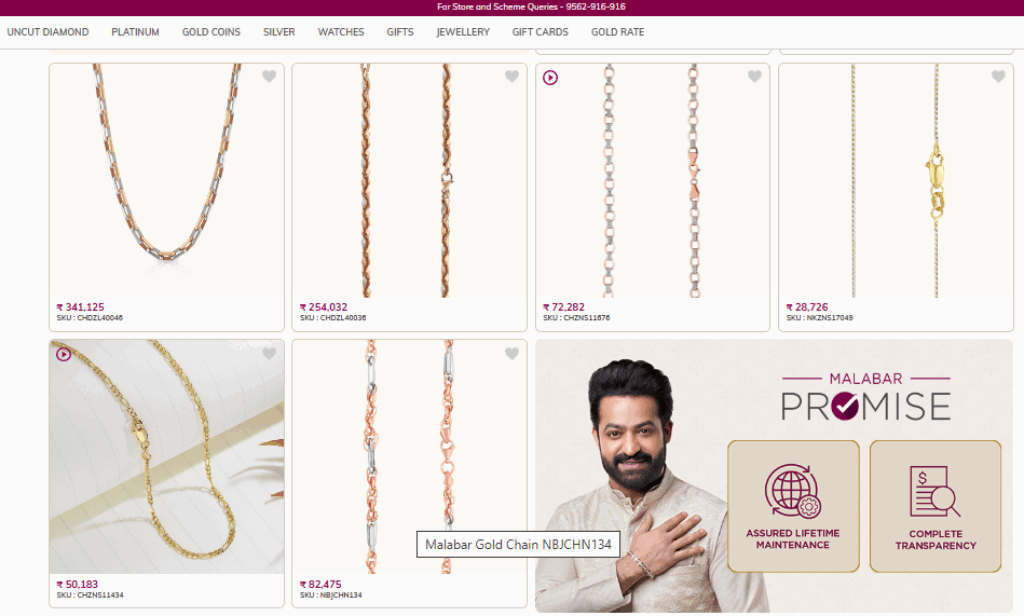Favorite the ₹28,726 chain with heart icon
Image resolution: width=1024 pixels, height=616 pixels.
999,76
